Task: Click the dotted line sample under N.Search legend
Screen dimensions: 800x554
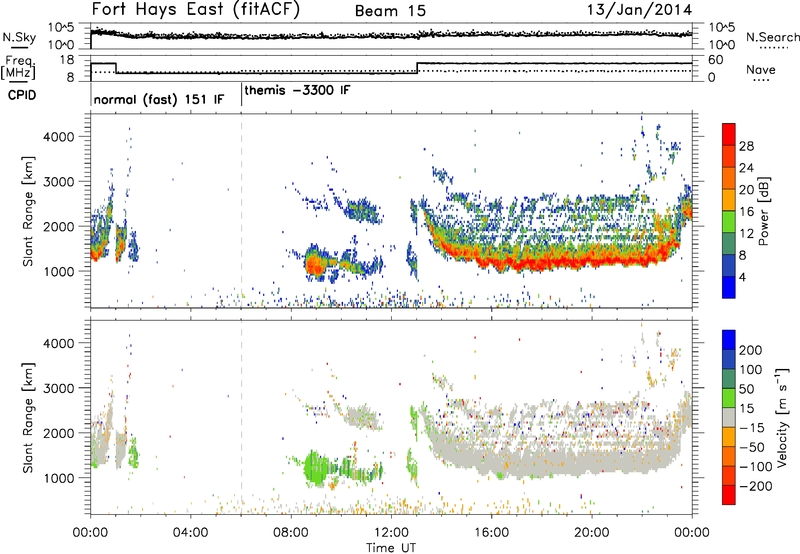Action: pyautogui.click(x=774, y=48)
